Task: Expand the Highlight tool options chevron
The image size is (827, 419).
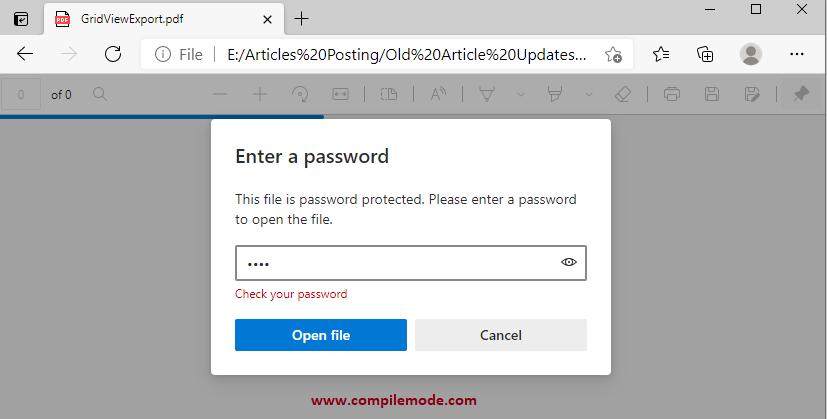Action: pos(589,94)
